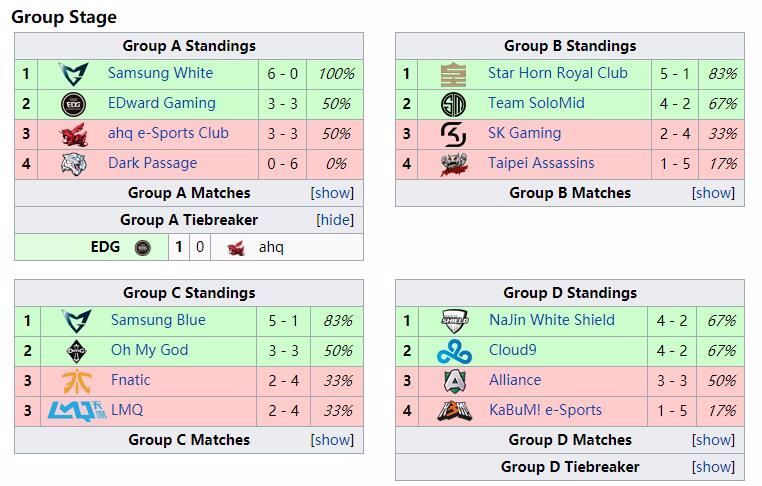Click the Samsung White team logo
The width and height of the screenshot is (762, 486).
coord(73,74)
